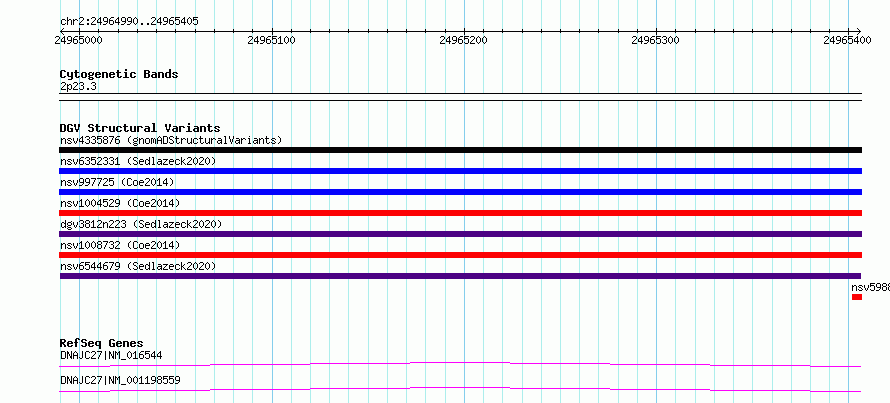
Task: Click the 2p23.3 cytogenetic band label
Action: pos(78,86)
